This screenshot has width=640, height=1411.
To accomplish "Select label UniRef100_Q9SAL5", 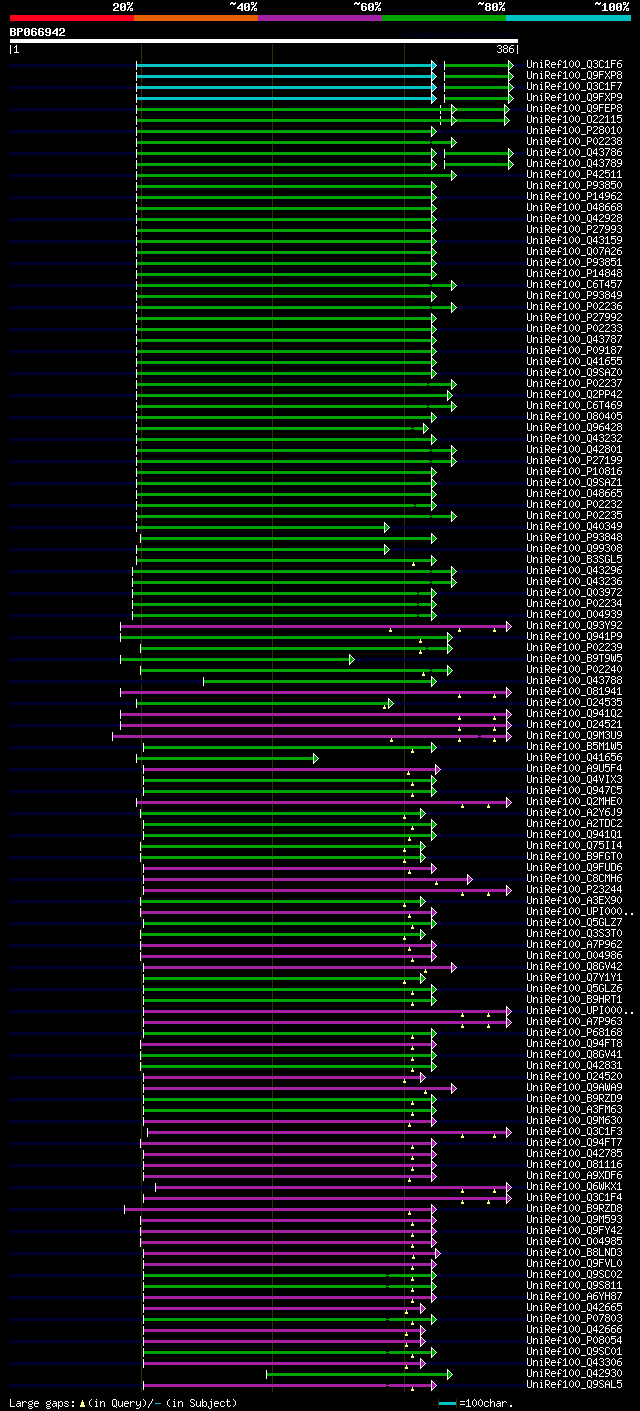I will coord(574,1385).
